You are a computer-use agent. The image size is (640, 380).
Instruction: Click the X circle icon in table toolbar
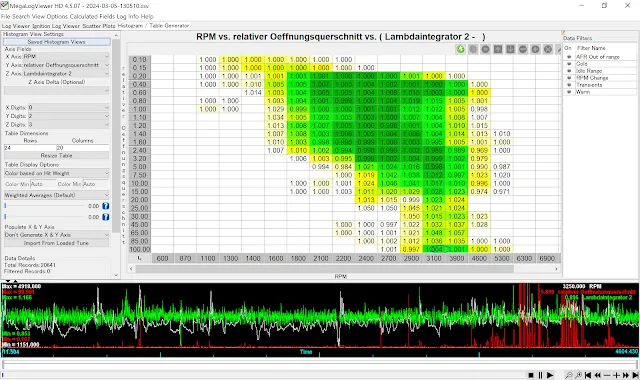[x=548, y=49]
